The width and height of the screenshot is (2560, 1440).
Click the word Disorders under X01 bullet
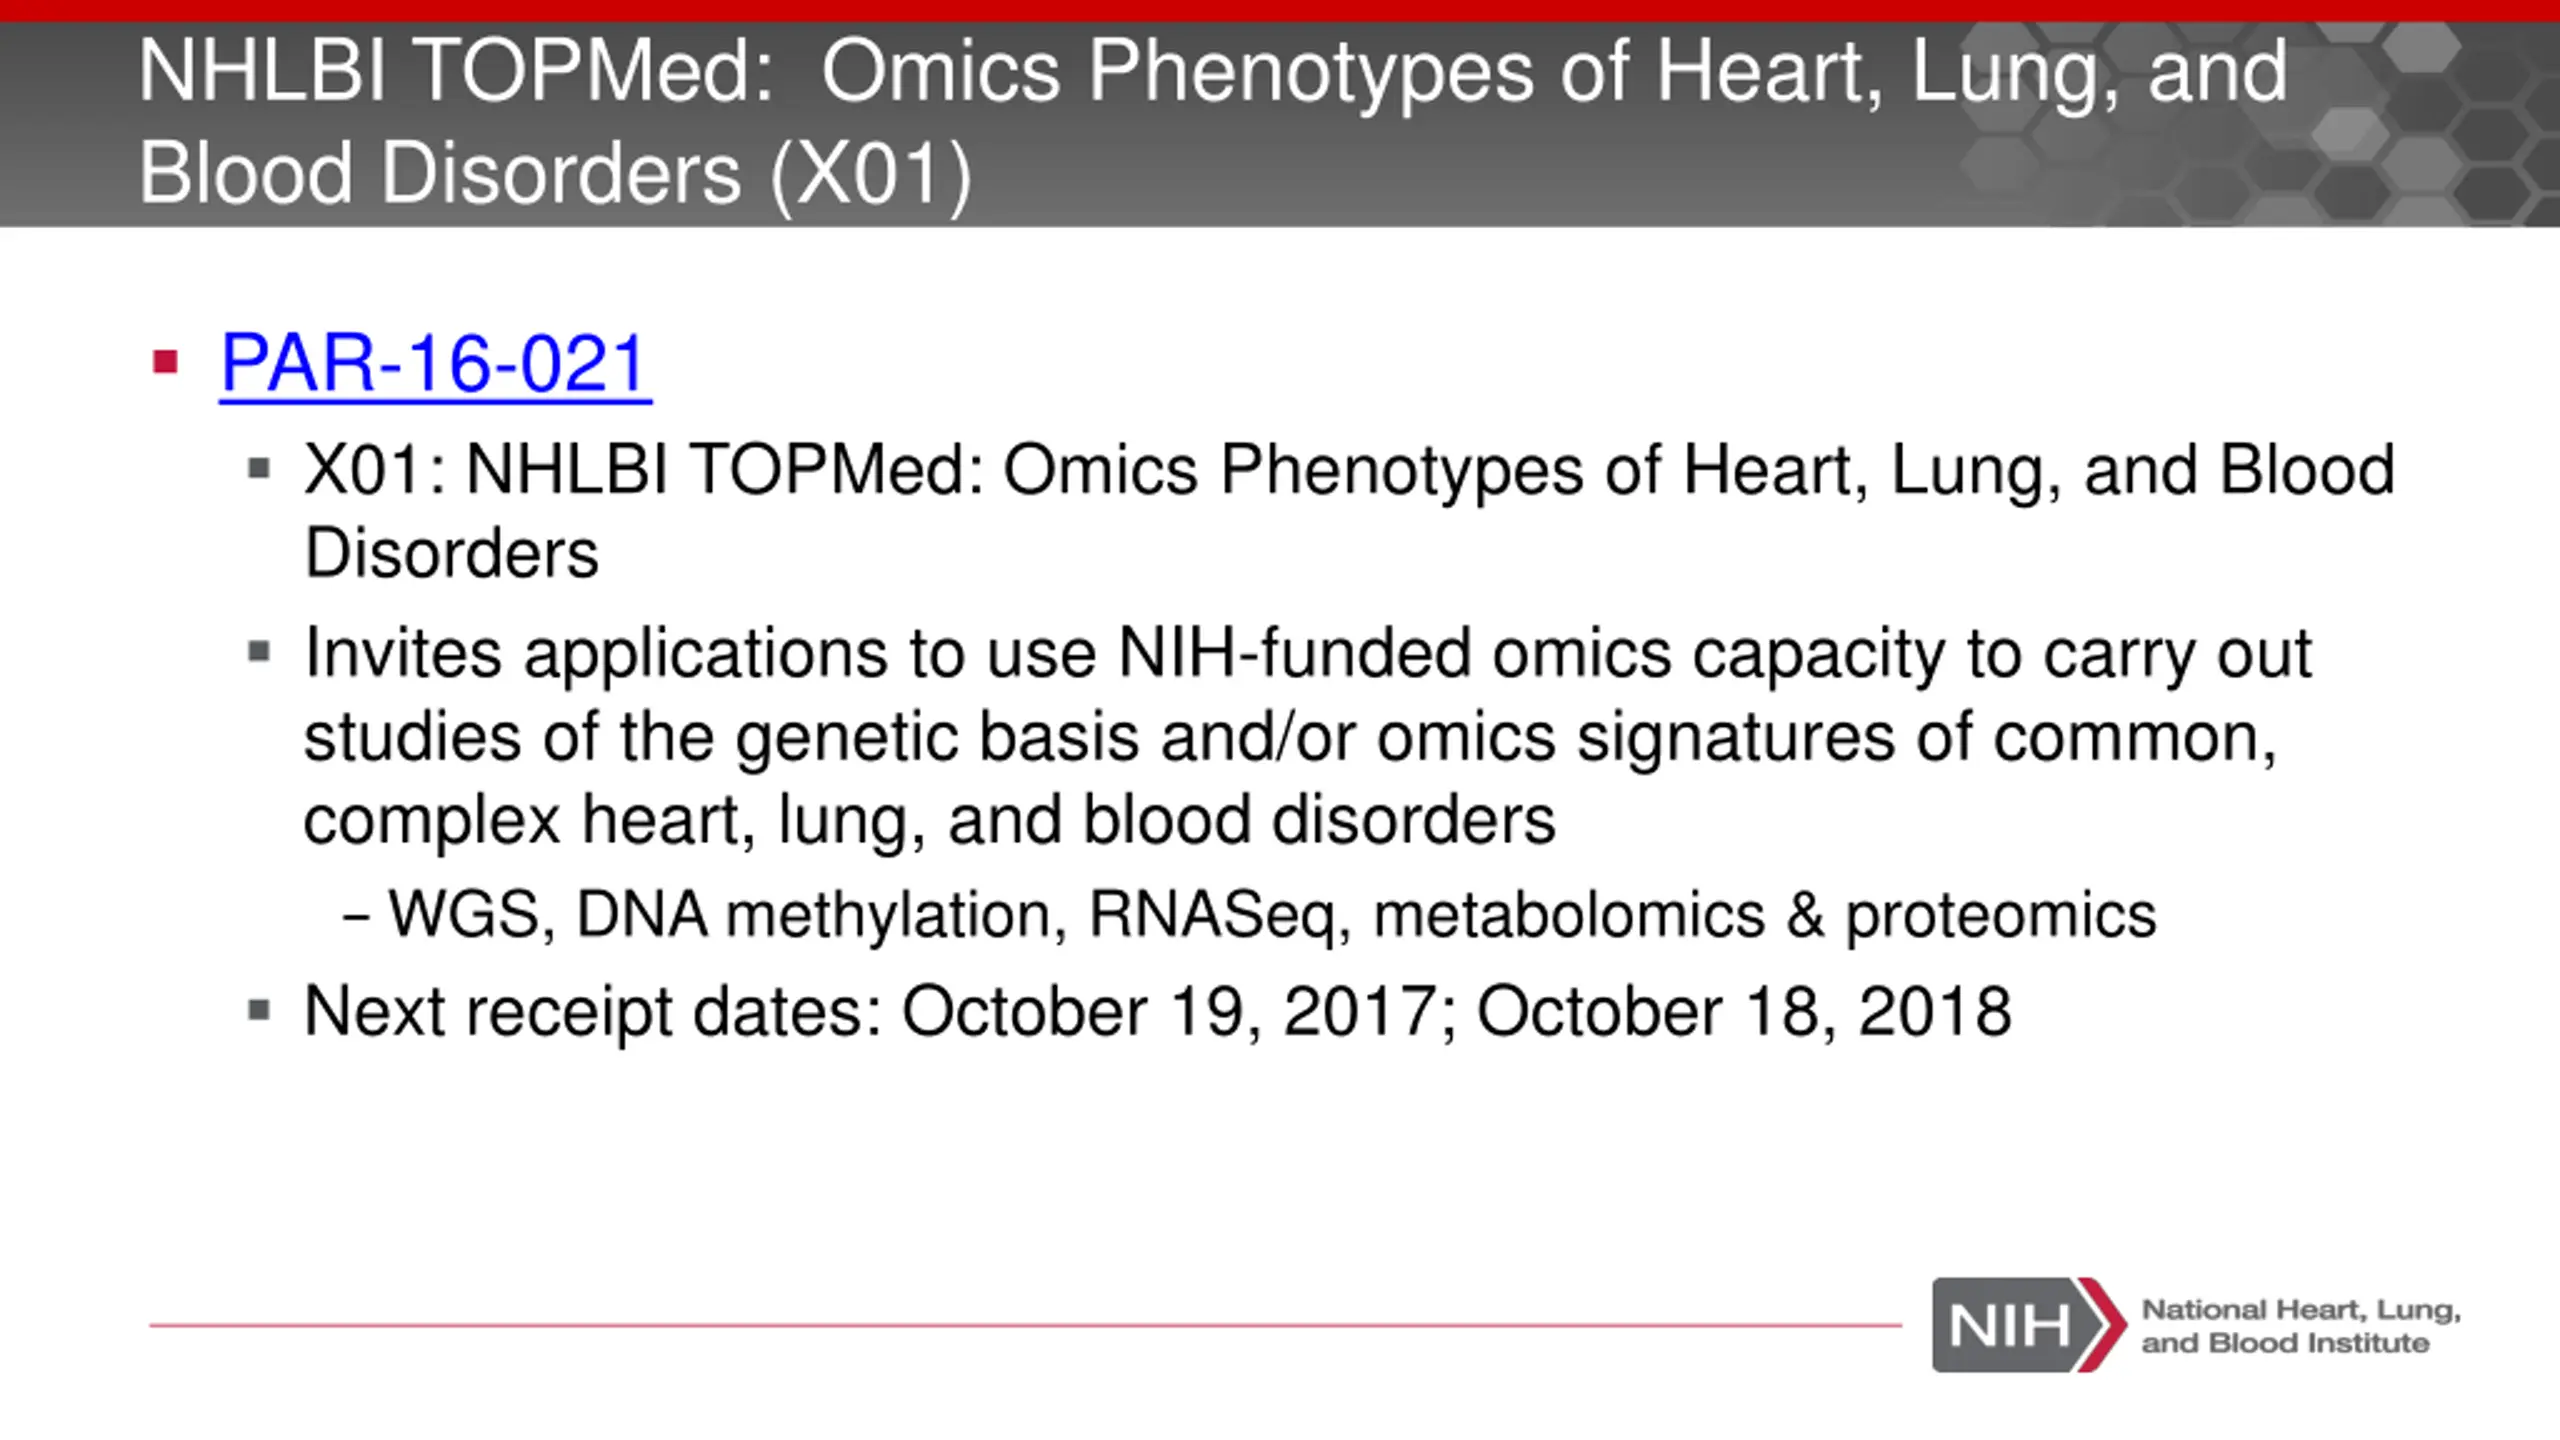[x=451, y=553]
